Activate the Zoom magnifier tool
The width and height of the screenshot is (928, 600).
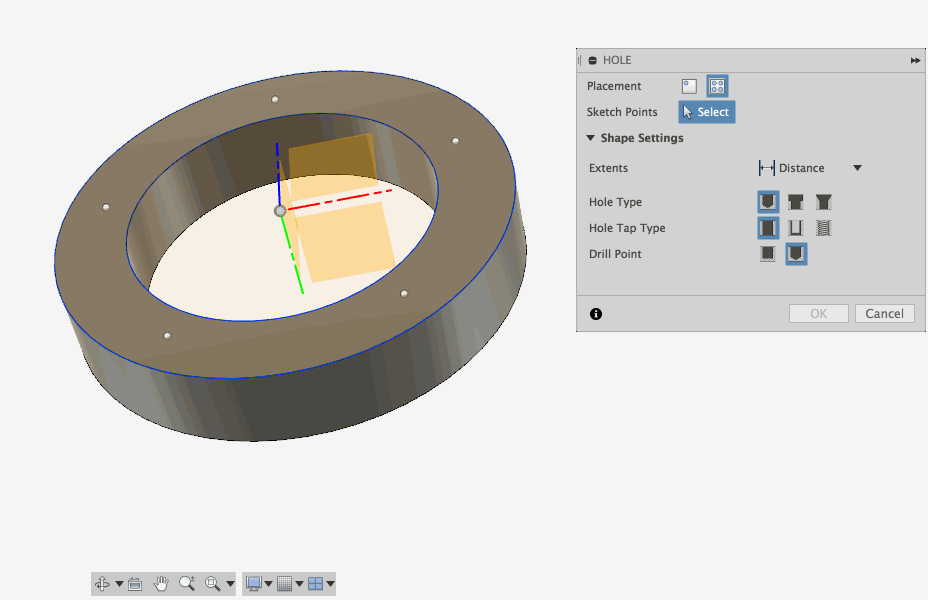tap(187, 584)
